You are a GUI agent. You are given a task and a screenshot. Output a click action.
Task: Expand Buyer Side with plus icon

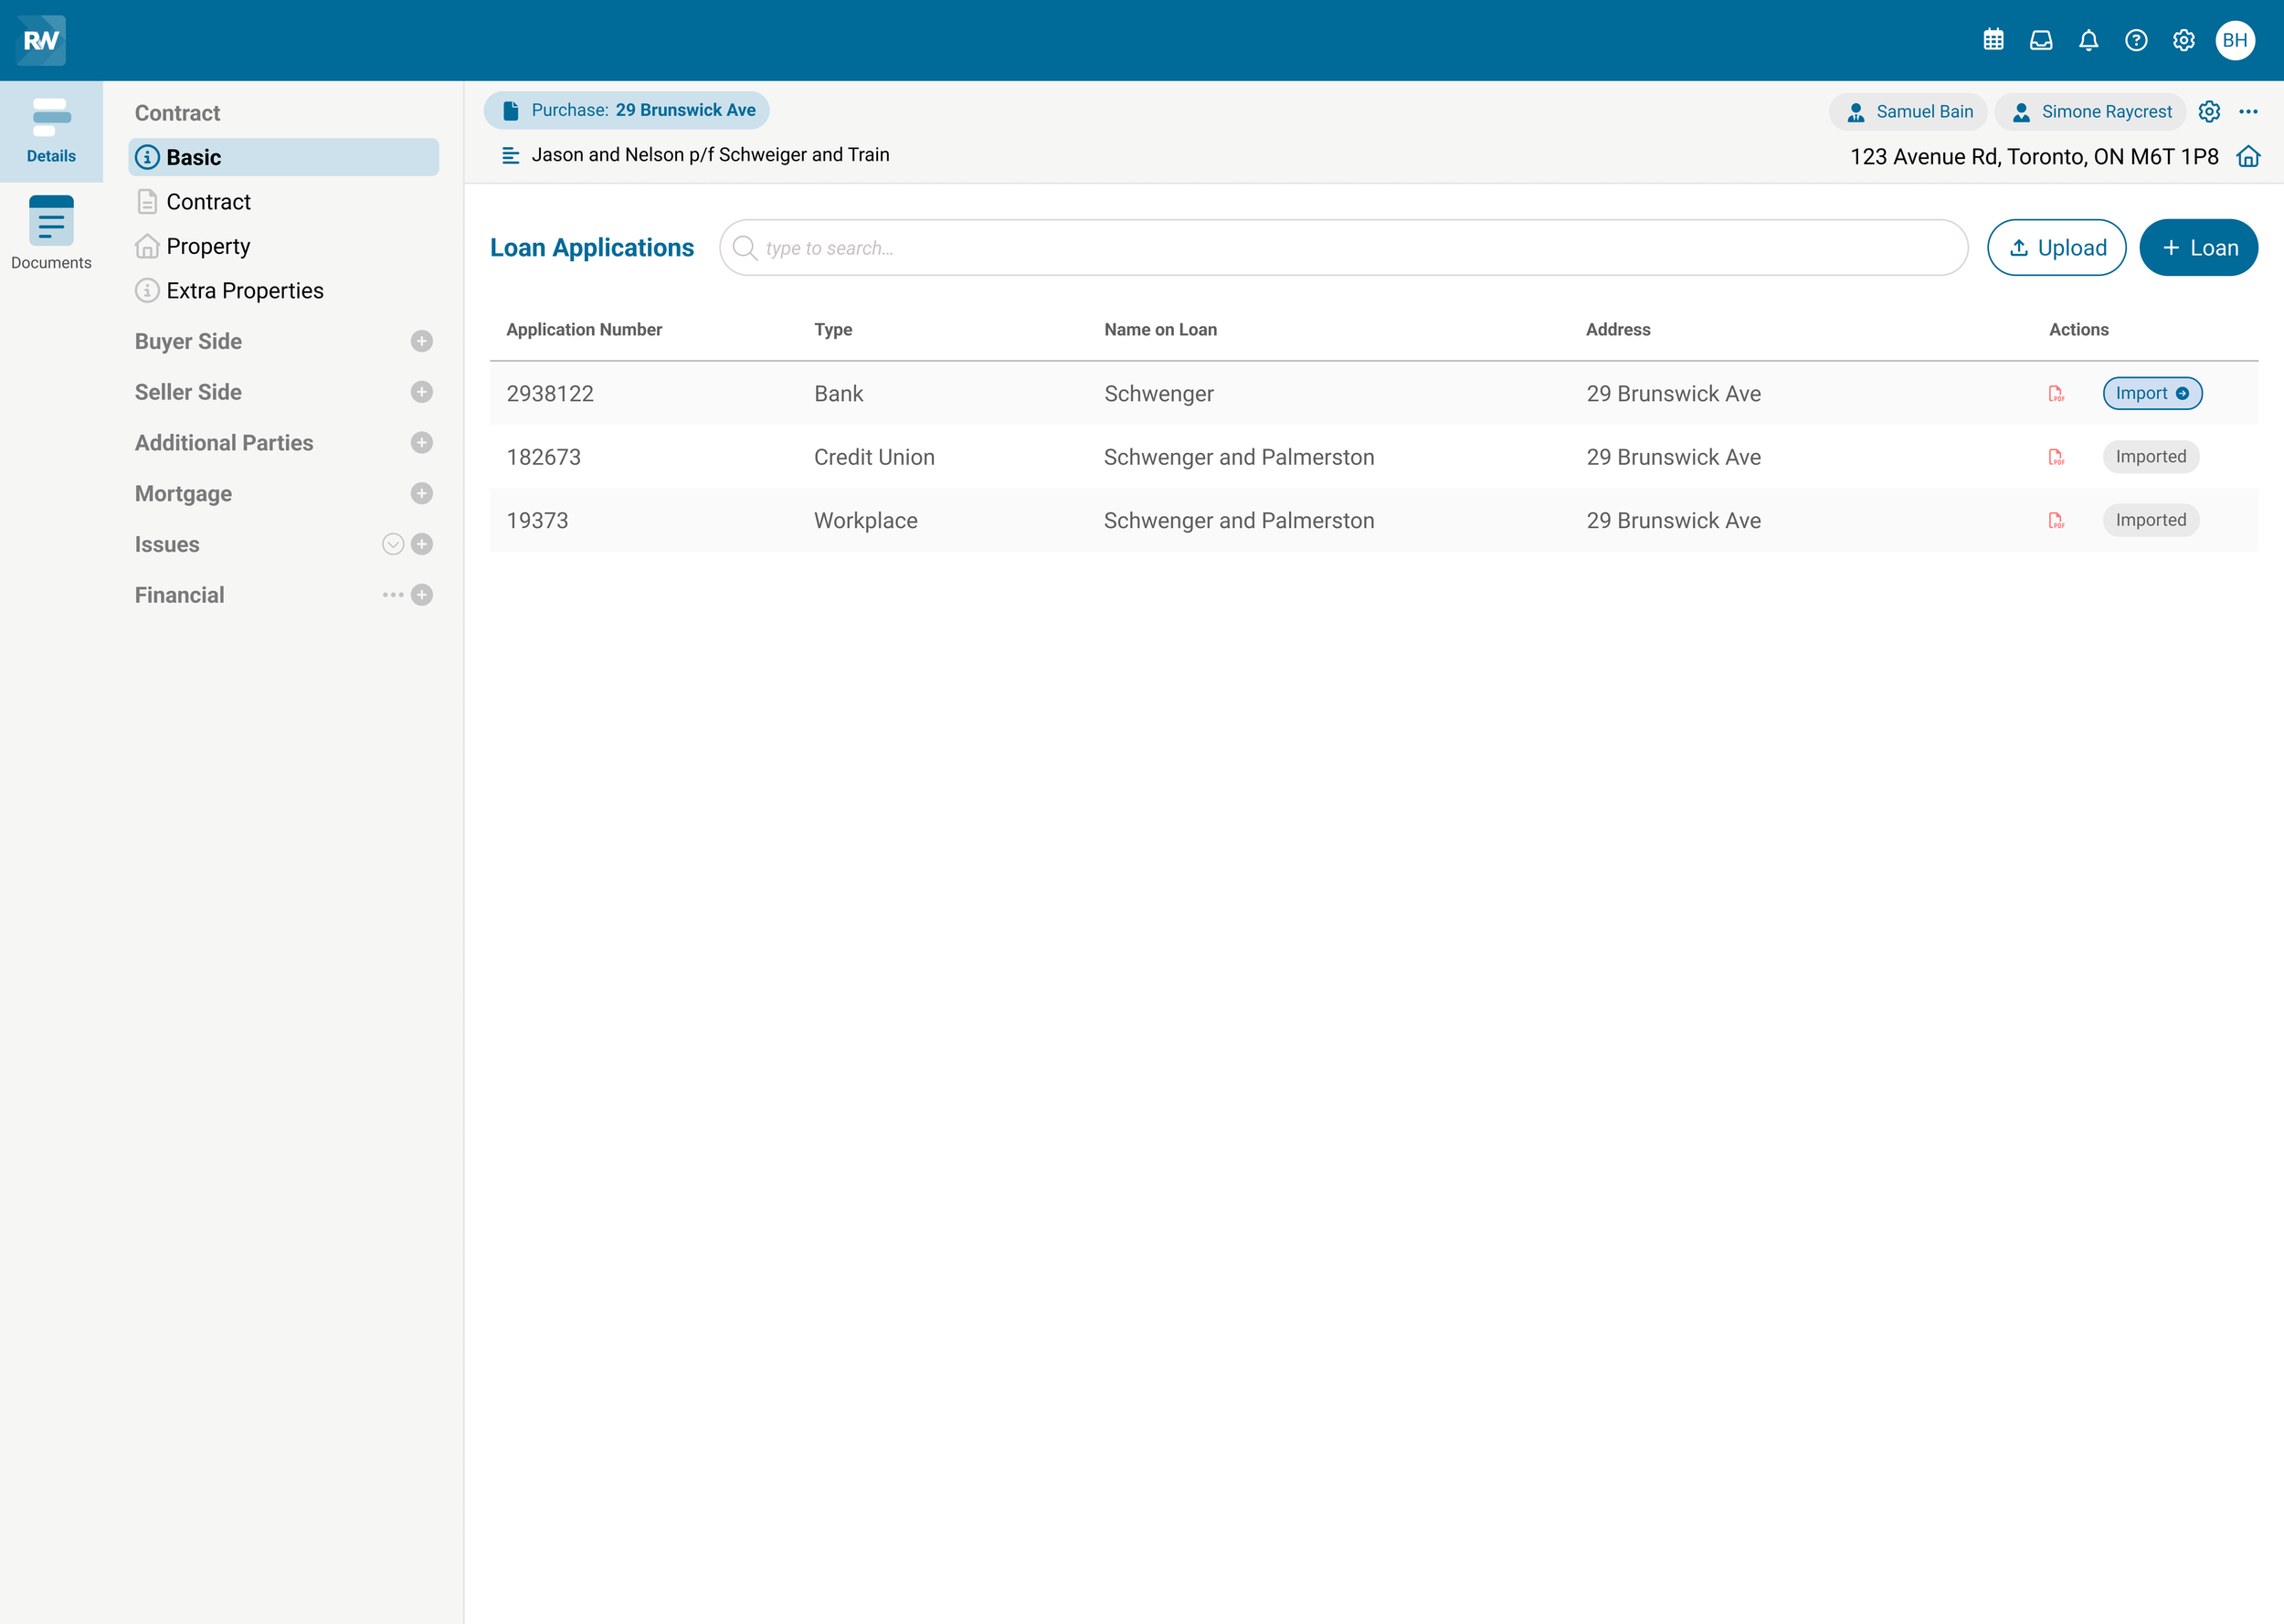click(x=422, y=342)
